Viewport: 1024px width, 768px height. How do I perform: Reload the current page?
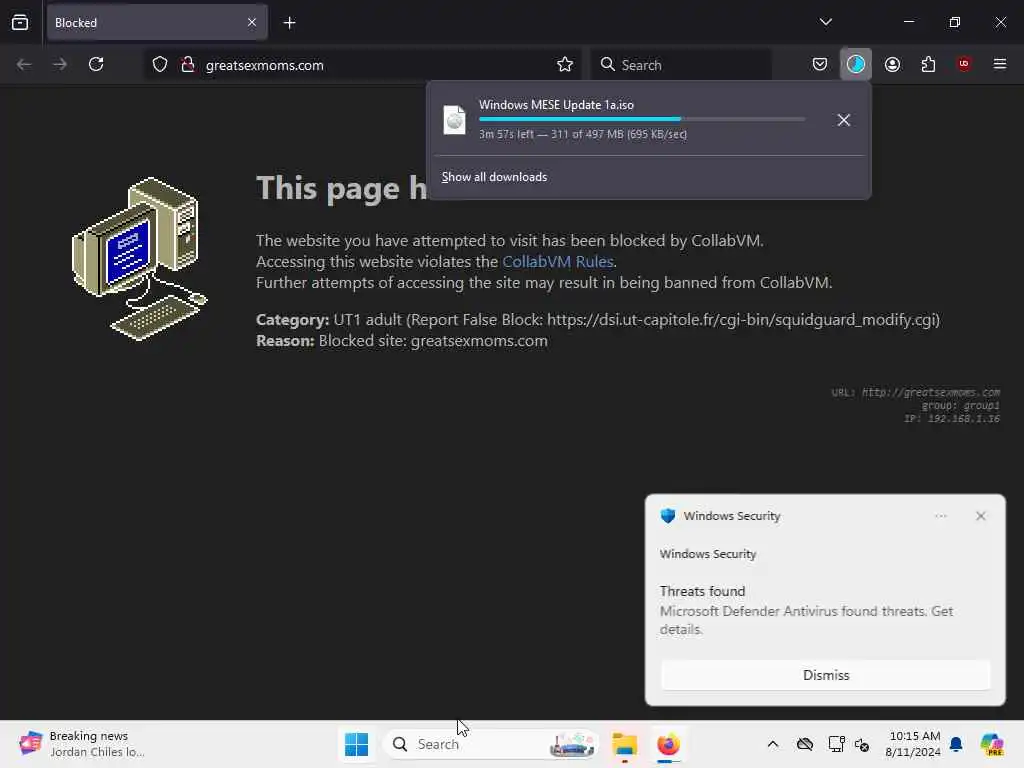[x=96, y=65]
